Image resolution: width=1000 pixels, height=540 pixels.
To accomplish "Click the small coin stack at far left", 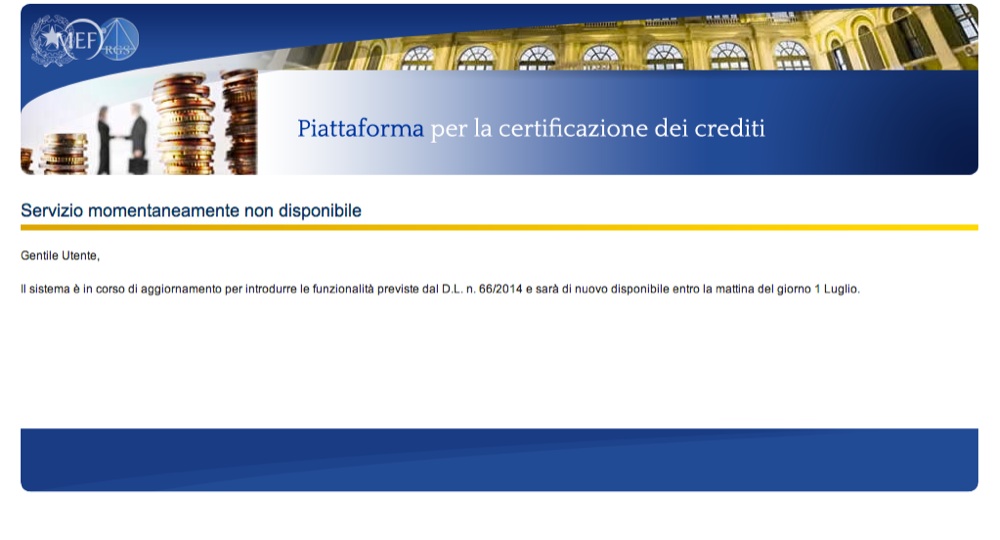I will 64,153.
